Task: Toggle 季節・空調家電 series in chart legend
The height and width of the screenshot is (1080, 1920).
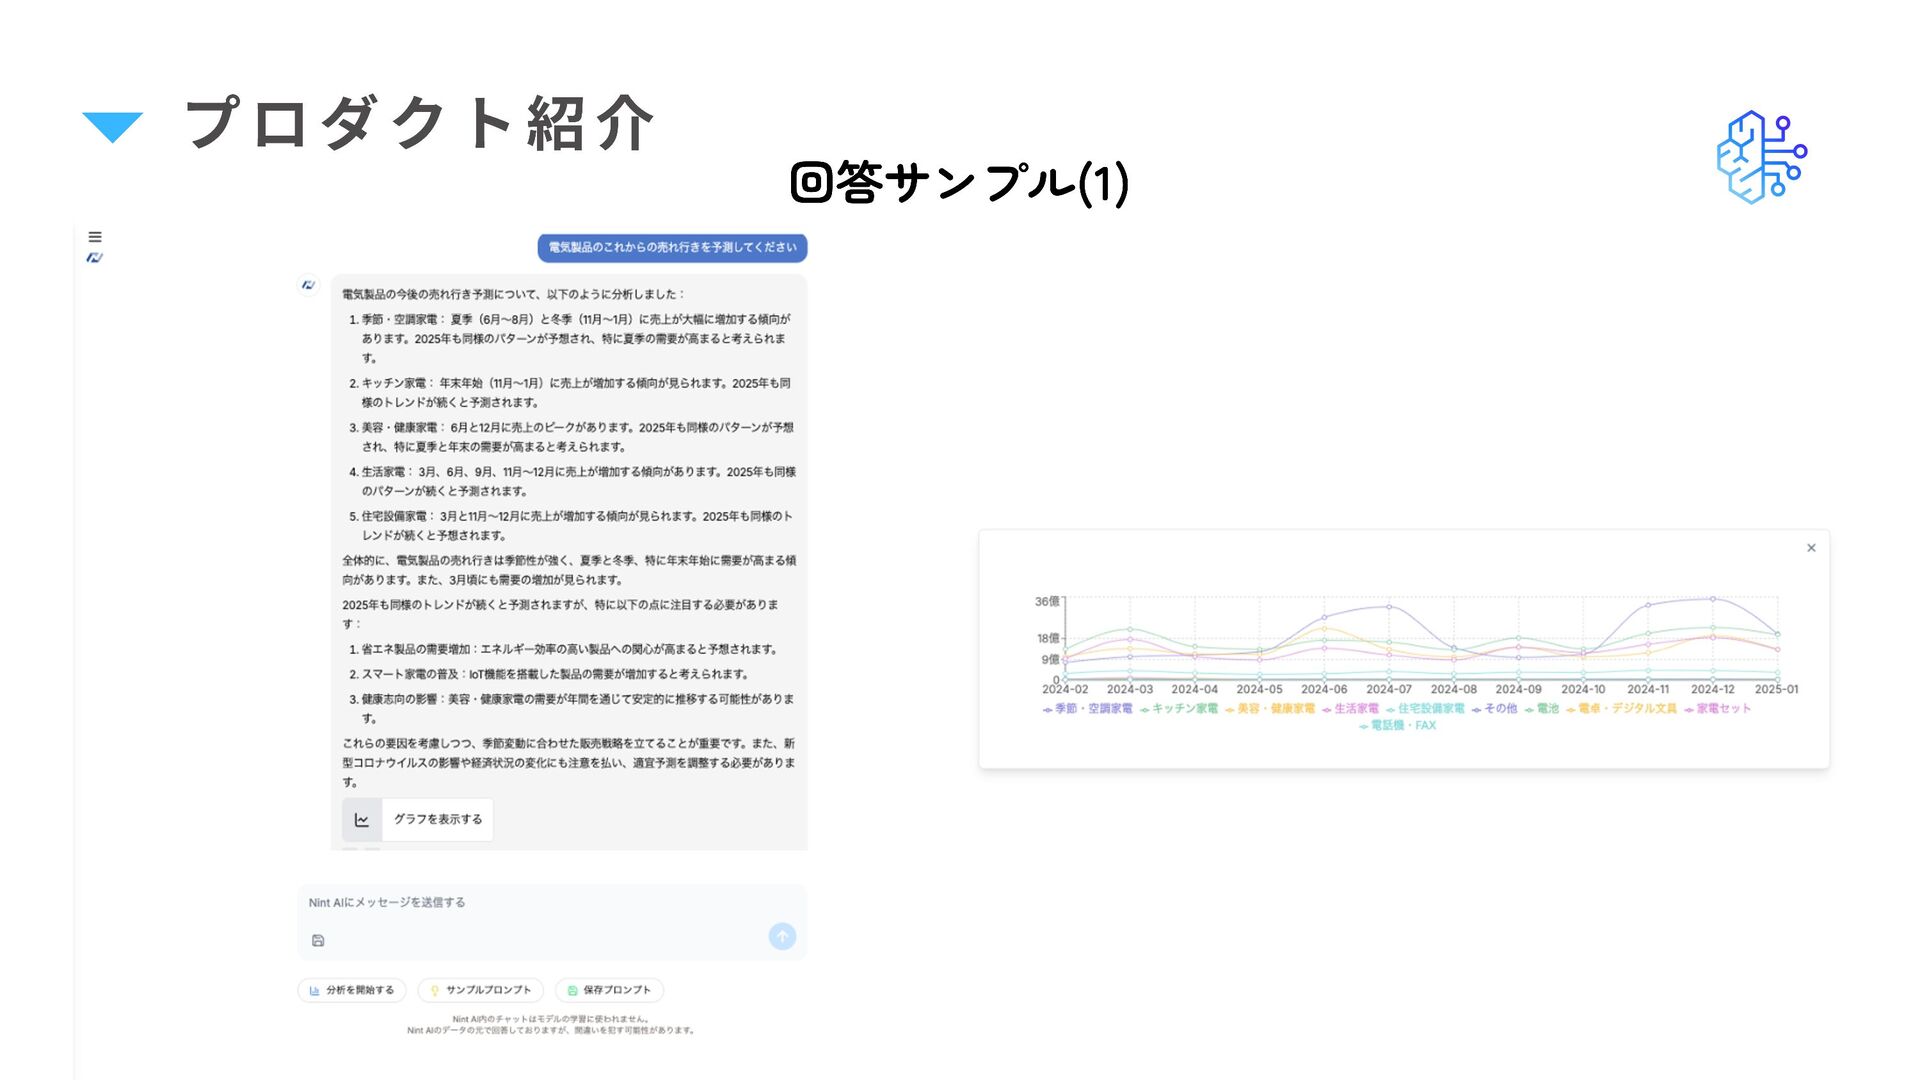Action: (1088, 708)
